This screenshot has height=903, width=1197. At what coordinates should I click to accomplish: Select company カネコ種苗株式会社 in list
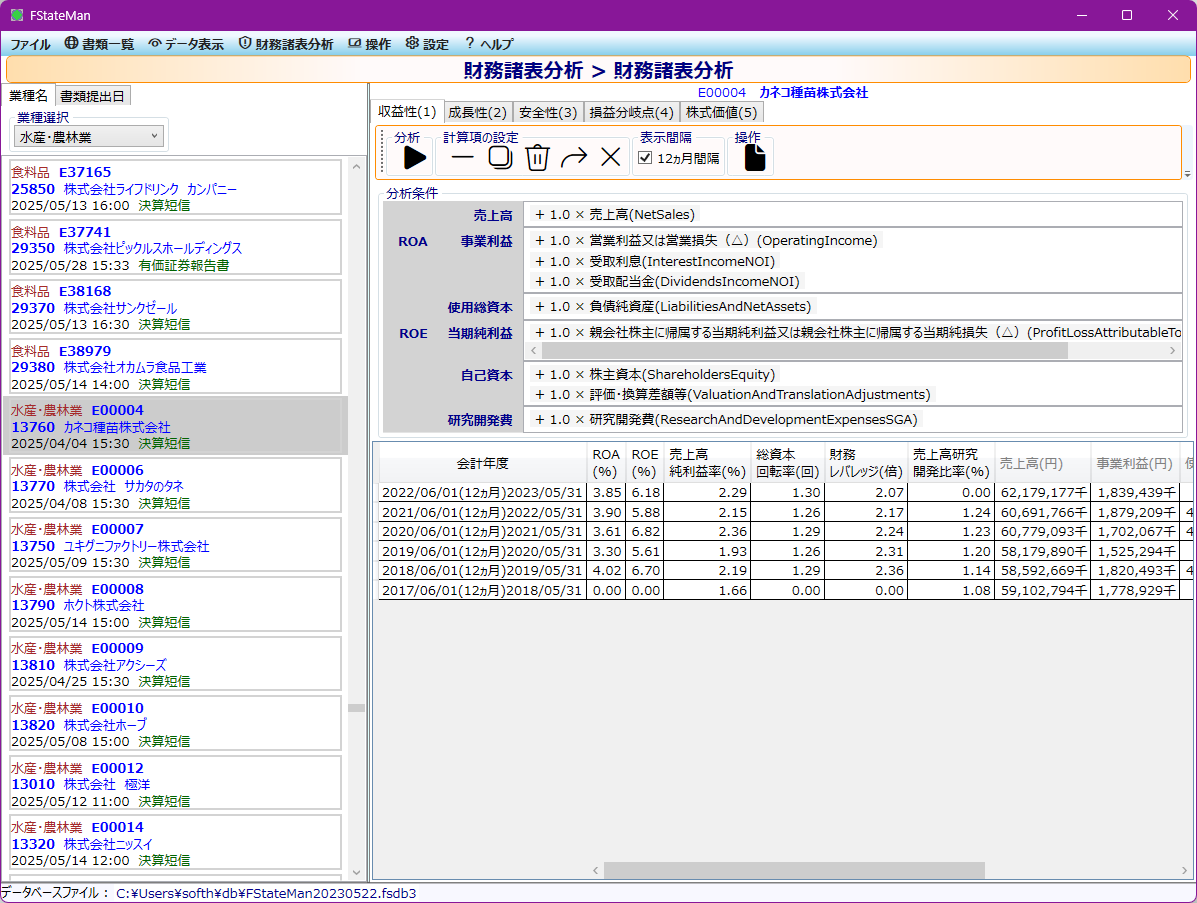(x=175, y=426)
